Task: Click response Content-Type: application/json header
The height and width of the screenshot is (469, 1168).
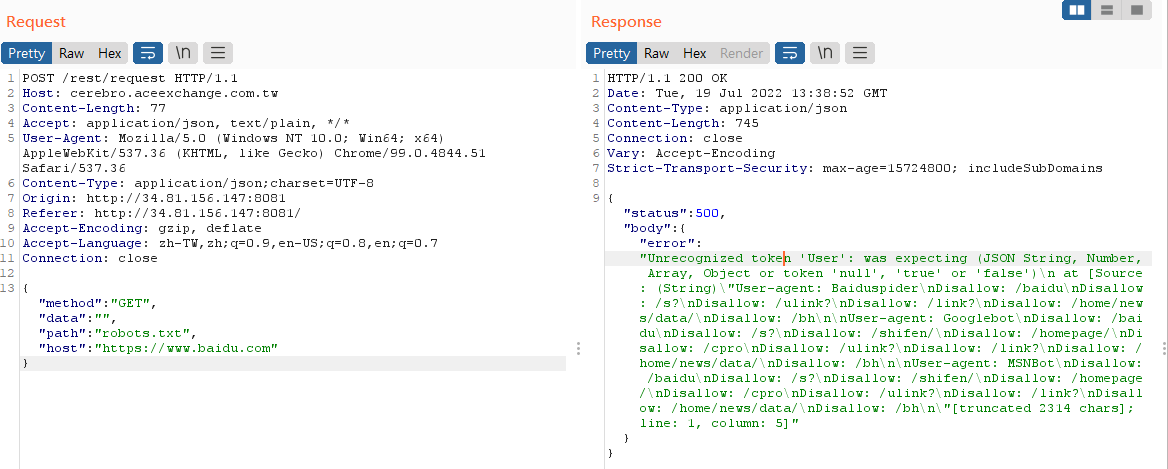Action: click(x=727, y=108)
